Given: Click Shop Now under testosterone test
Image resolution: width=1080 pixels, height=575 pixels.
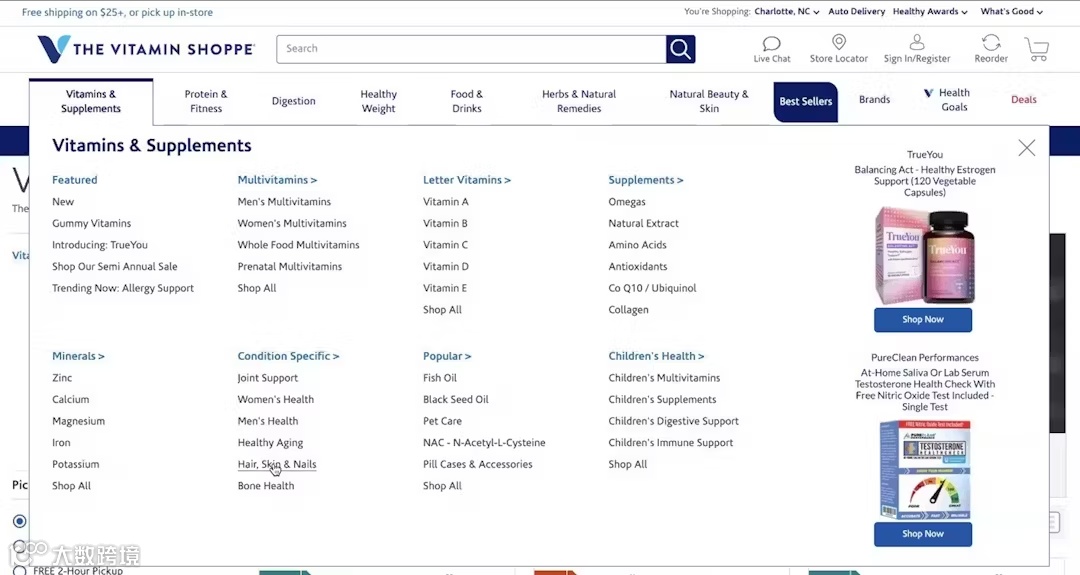Looking at the screenshot, I should point(923,534).
